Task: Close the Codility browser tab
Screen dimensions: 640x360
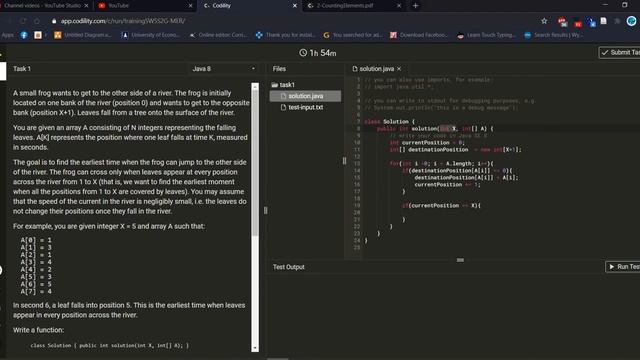Action: [295, 6]
